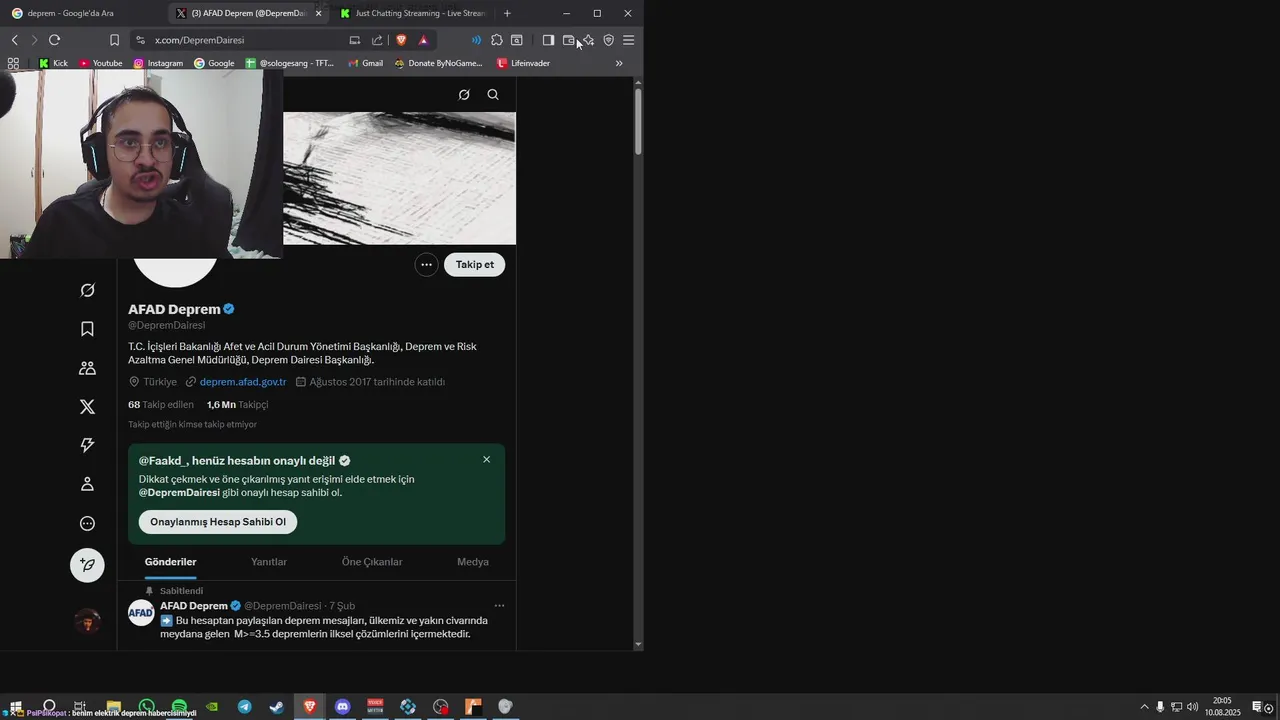Image resolution: width=1280 pixels, height=720 pixels.
Task: Open the Kick bookmark
Action: pyautogui.click(x=53, y=63)
